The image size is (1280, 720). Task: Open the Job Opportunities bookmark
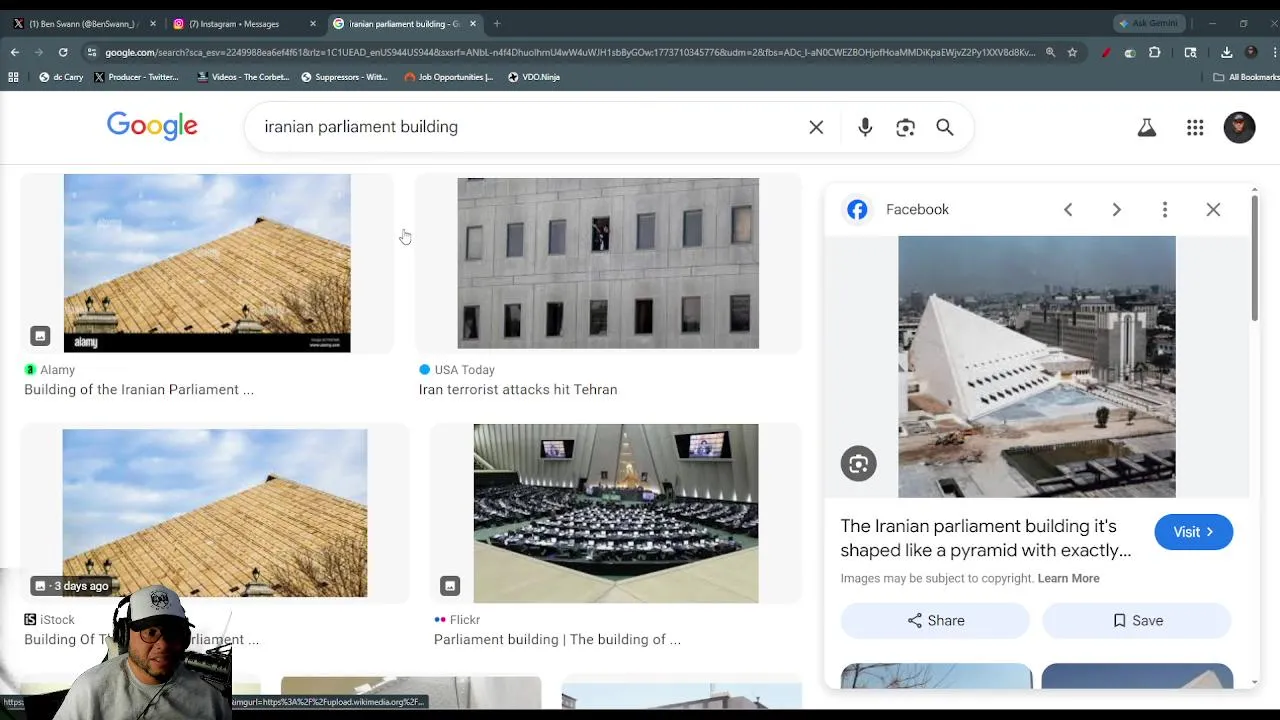(449, 77)
